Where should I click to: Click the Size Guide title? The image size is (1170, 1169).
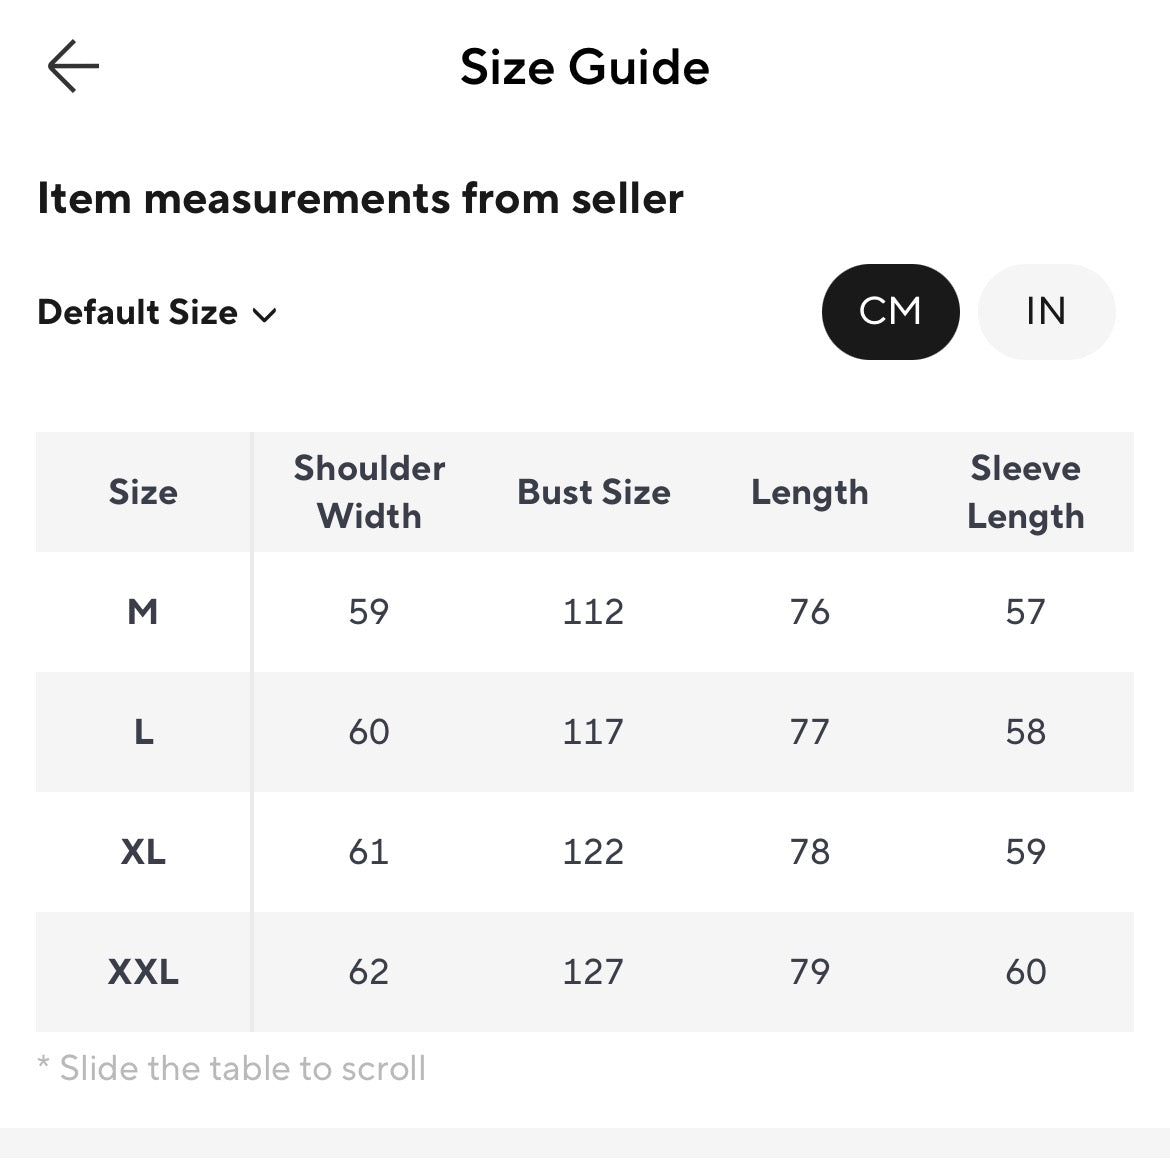coord(585,67)
